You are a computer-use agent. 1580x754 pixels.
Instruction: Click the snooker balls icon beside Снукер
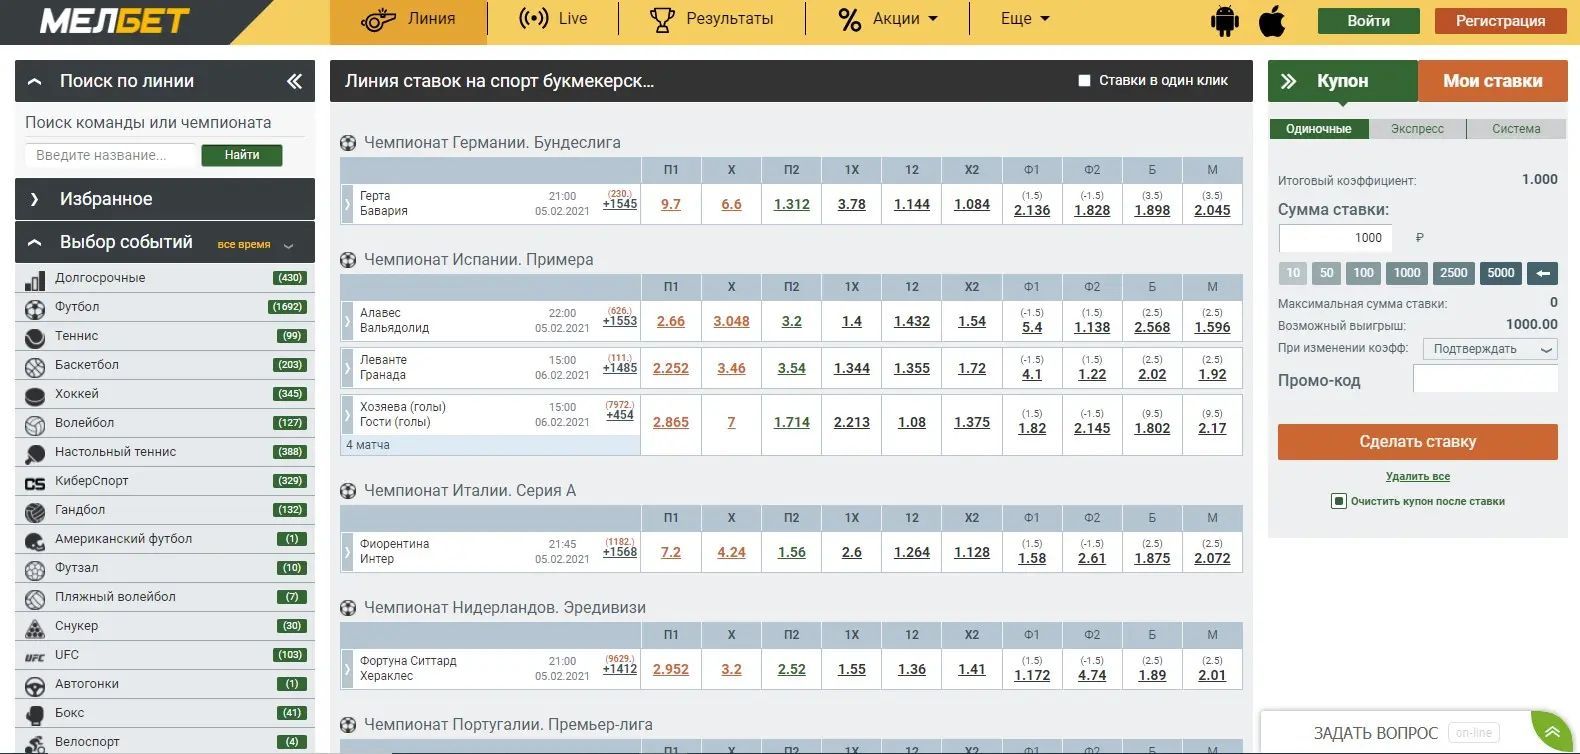tap(35, 627)
